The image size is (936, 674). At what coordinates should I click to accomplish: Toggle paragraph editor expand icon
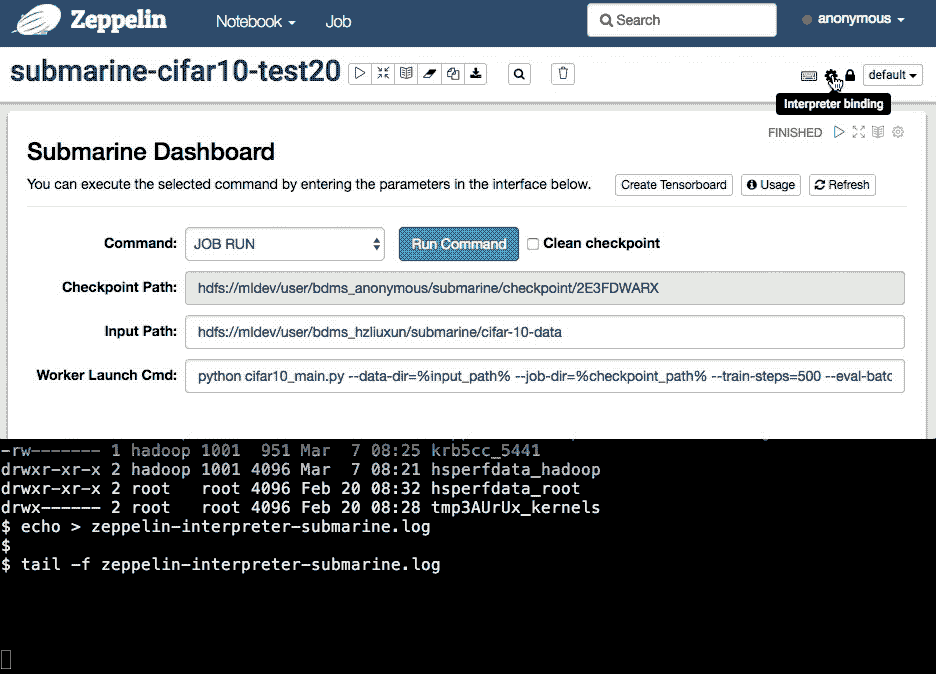[x=858, y=132]
